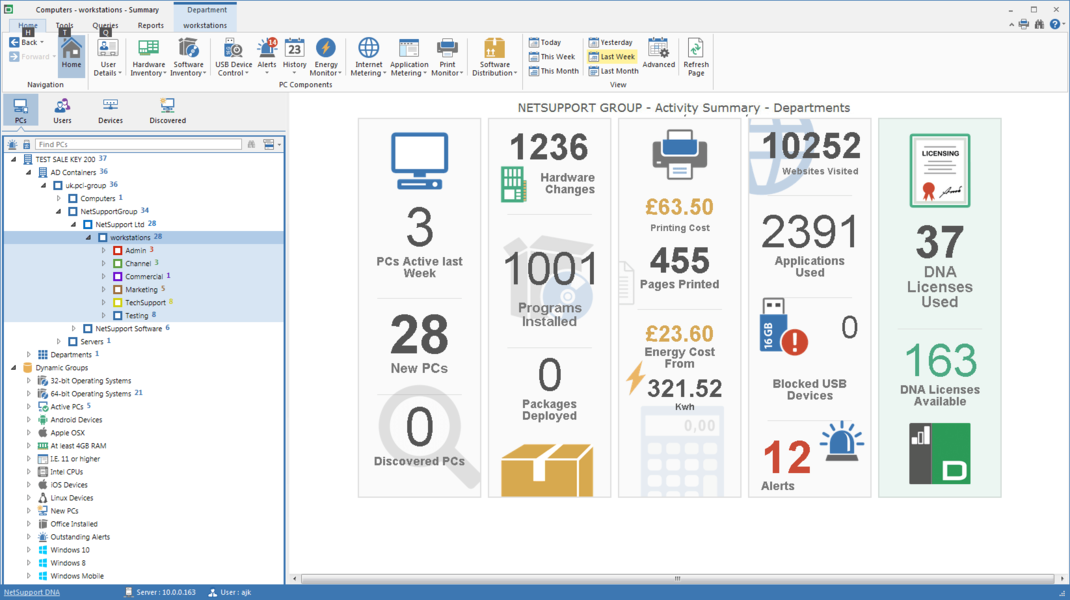The width and height of the screenshot is (1070, 600).
Task: Switch the view to Today
Action: pos(545,43)
